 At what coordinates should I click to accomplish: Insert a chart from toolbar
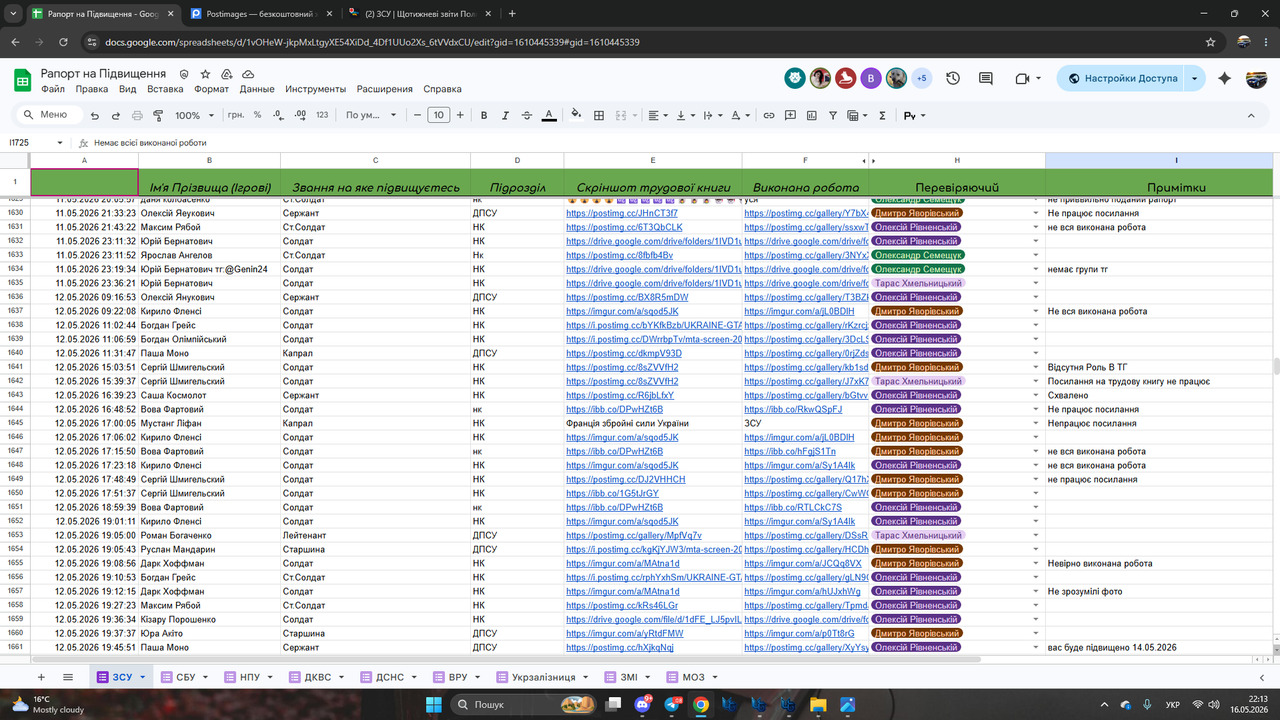pos(813,115)
